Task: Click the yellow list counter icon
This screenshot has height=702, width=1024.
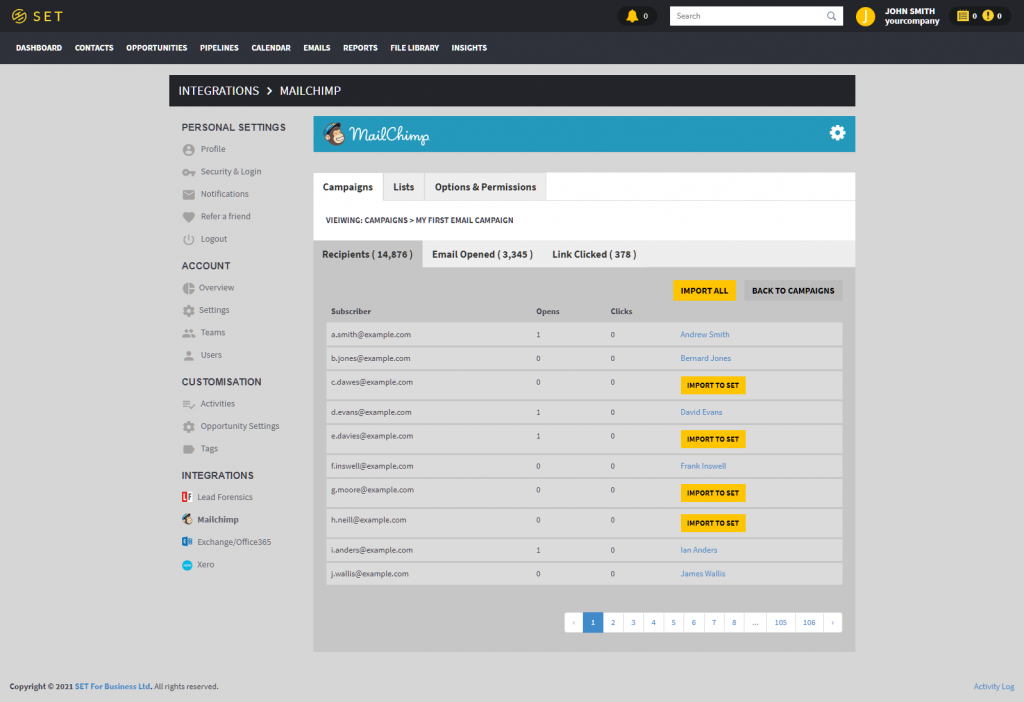Action: pyautogui.click(x=963, y=16)
